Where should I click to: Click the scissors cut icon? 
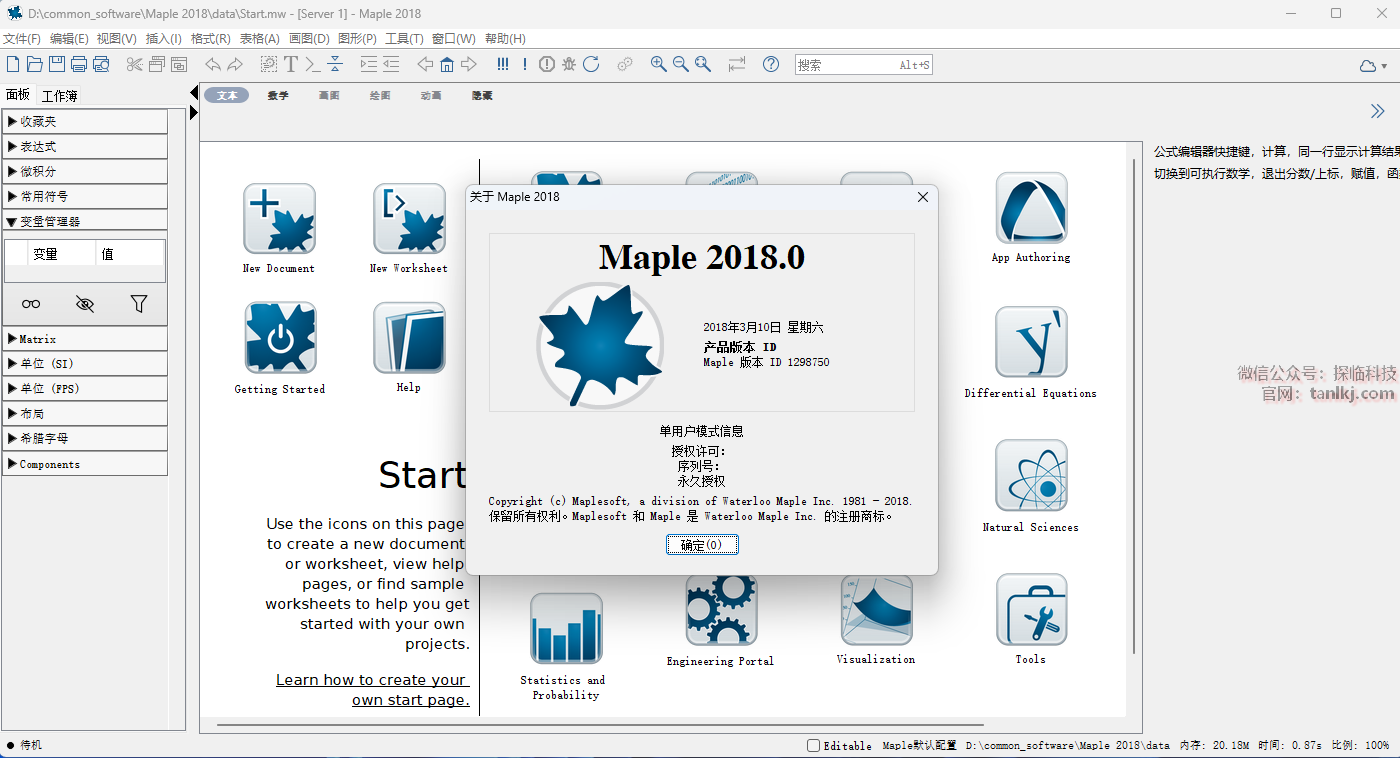pyautogui.click(x=135, y=64)
